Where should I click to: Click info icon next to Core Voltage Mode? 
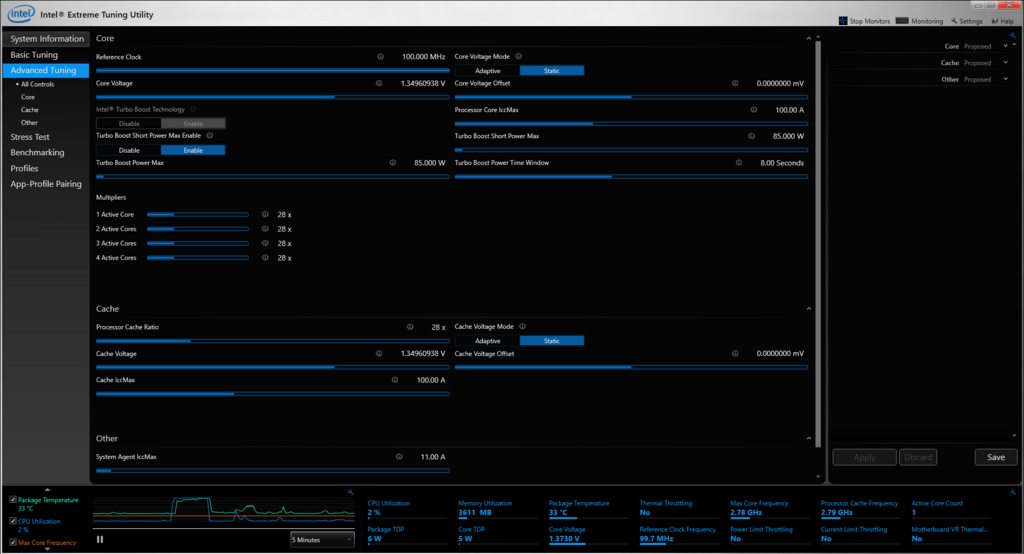tap(519, 56)
